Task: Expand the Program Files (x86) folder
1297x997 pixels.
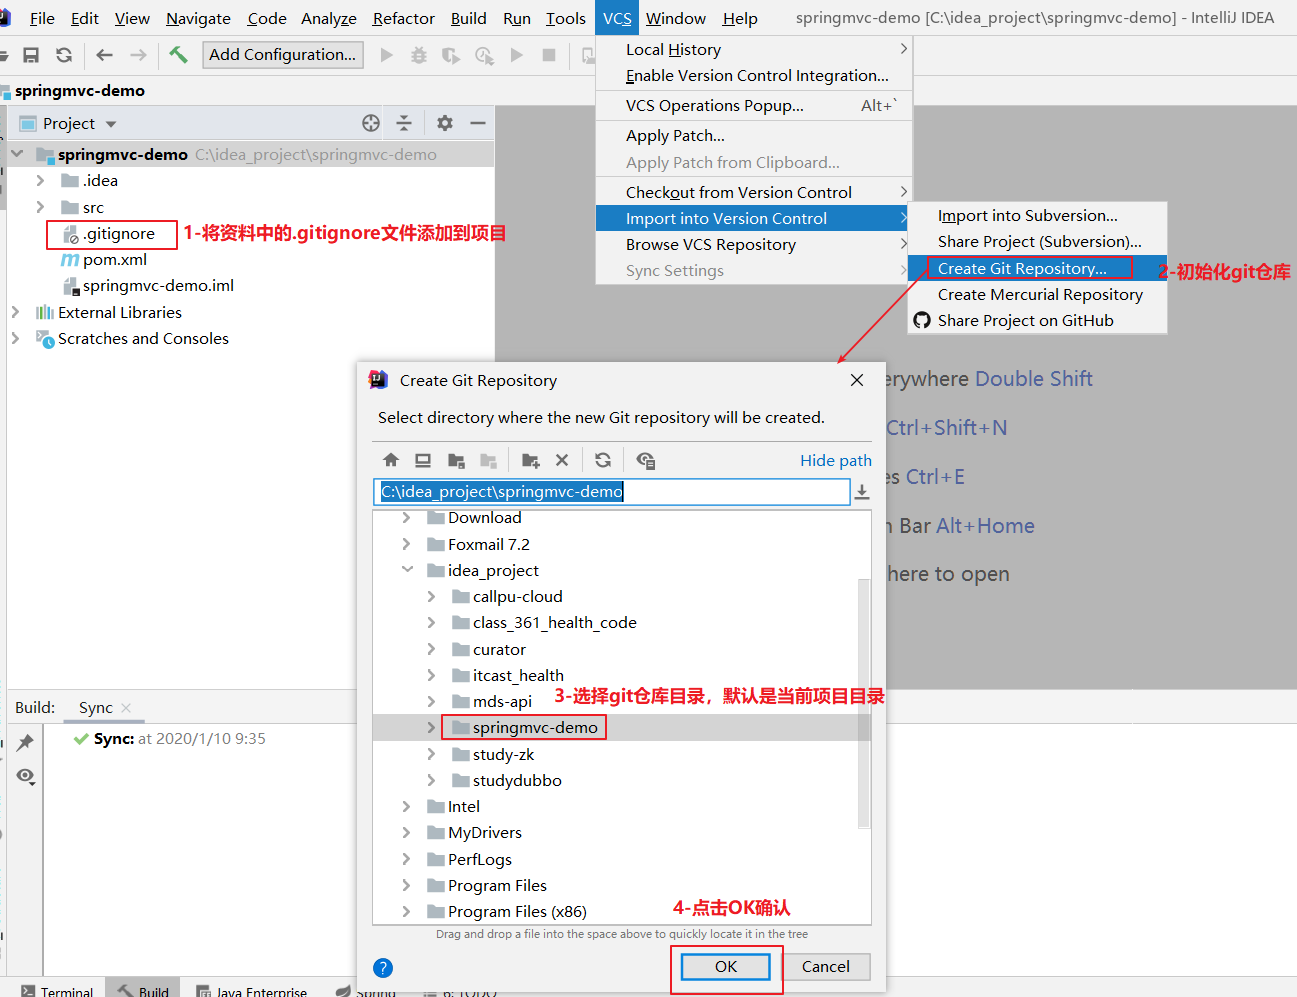Action: [x=406, y=911]
